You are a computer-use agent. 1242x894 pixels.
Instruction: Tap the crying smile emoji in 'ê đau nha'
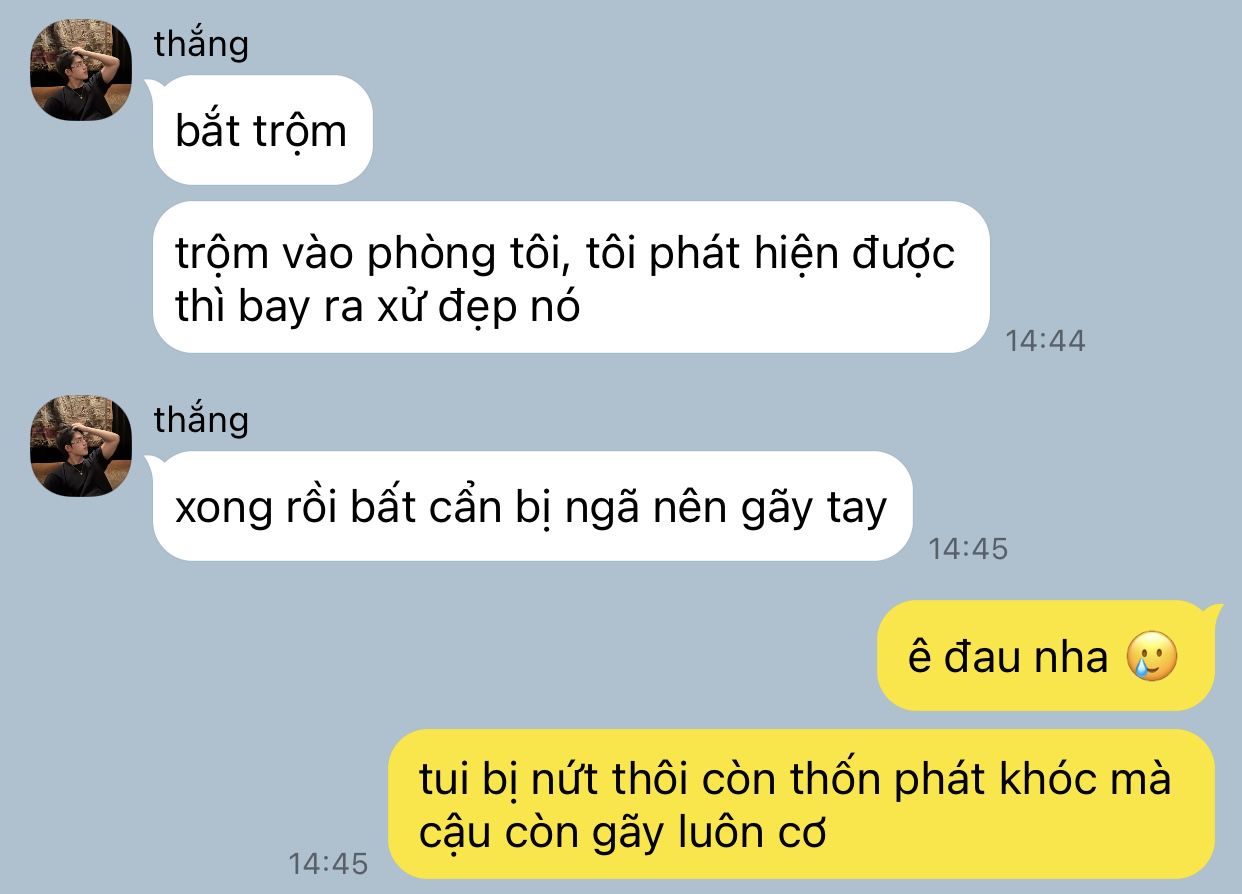[1152, 657]
